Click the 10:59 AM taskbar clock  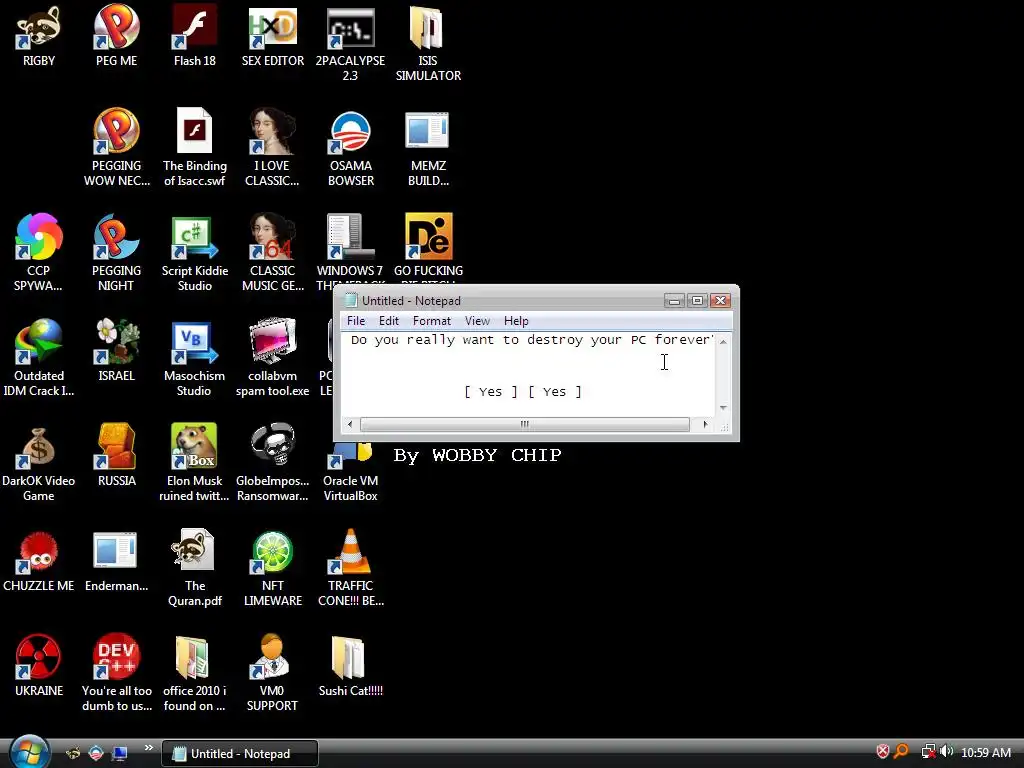(x=986, y=752)
